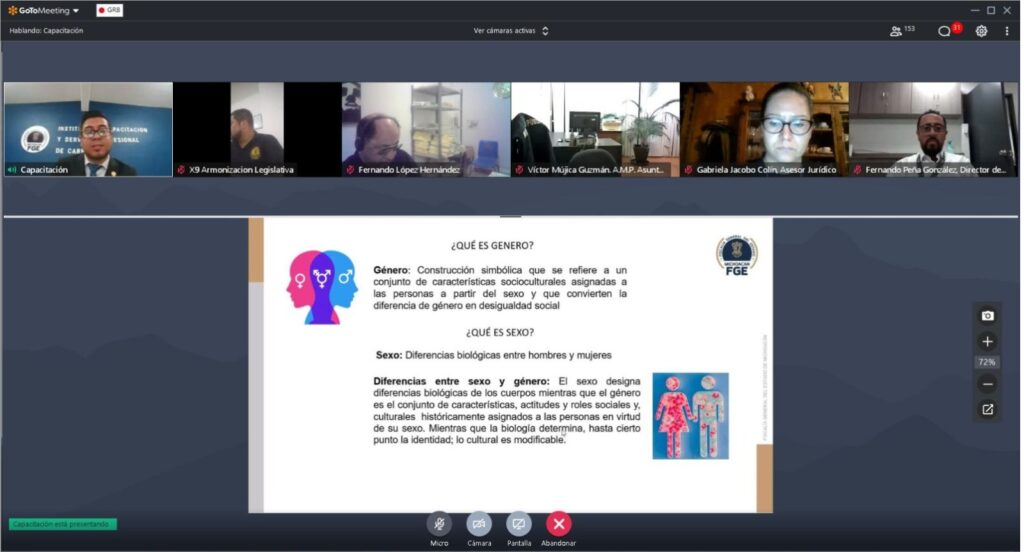Viewport: 1024px width, 552px height.
Task: Toggle the Pantalla screen share button
Action: [x=518, y=523]
